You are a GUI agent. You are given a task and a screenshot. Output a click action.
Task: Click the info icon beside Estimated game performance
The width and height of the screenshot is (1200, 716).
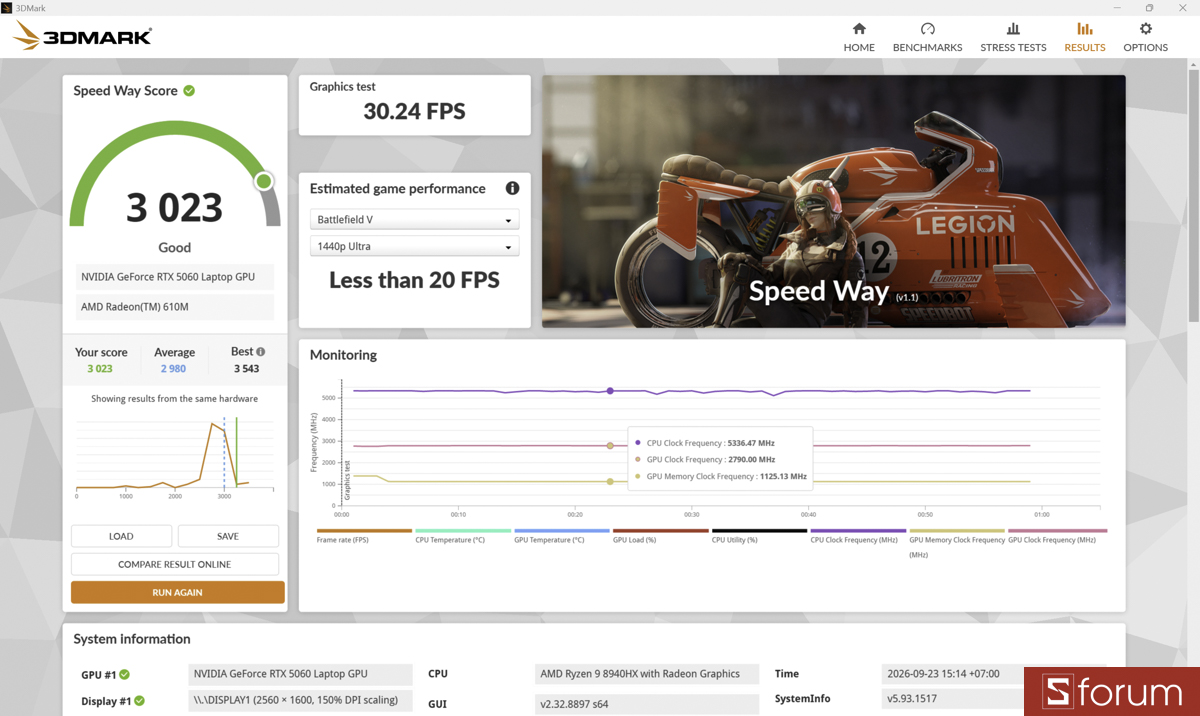click(512, 188)
